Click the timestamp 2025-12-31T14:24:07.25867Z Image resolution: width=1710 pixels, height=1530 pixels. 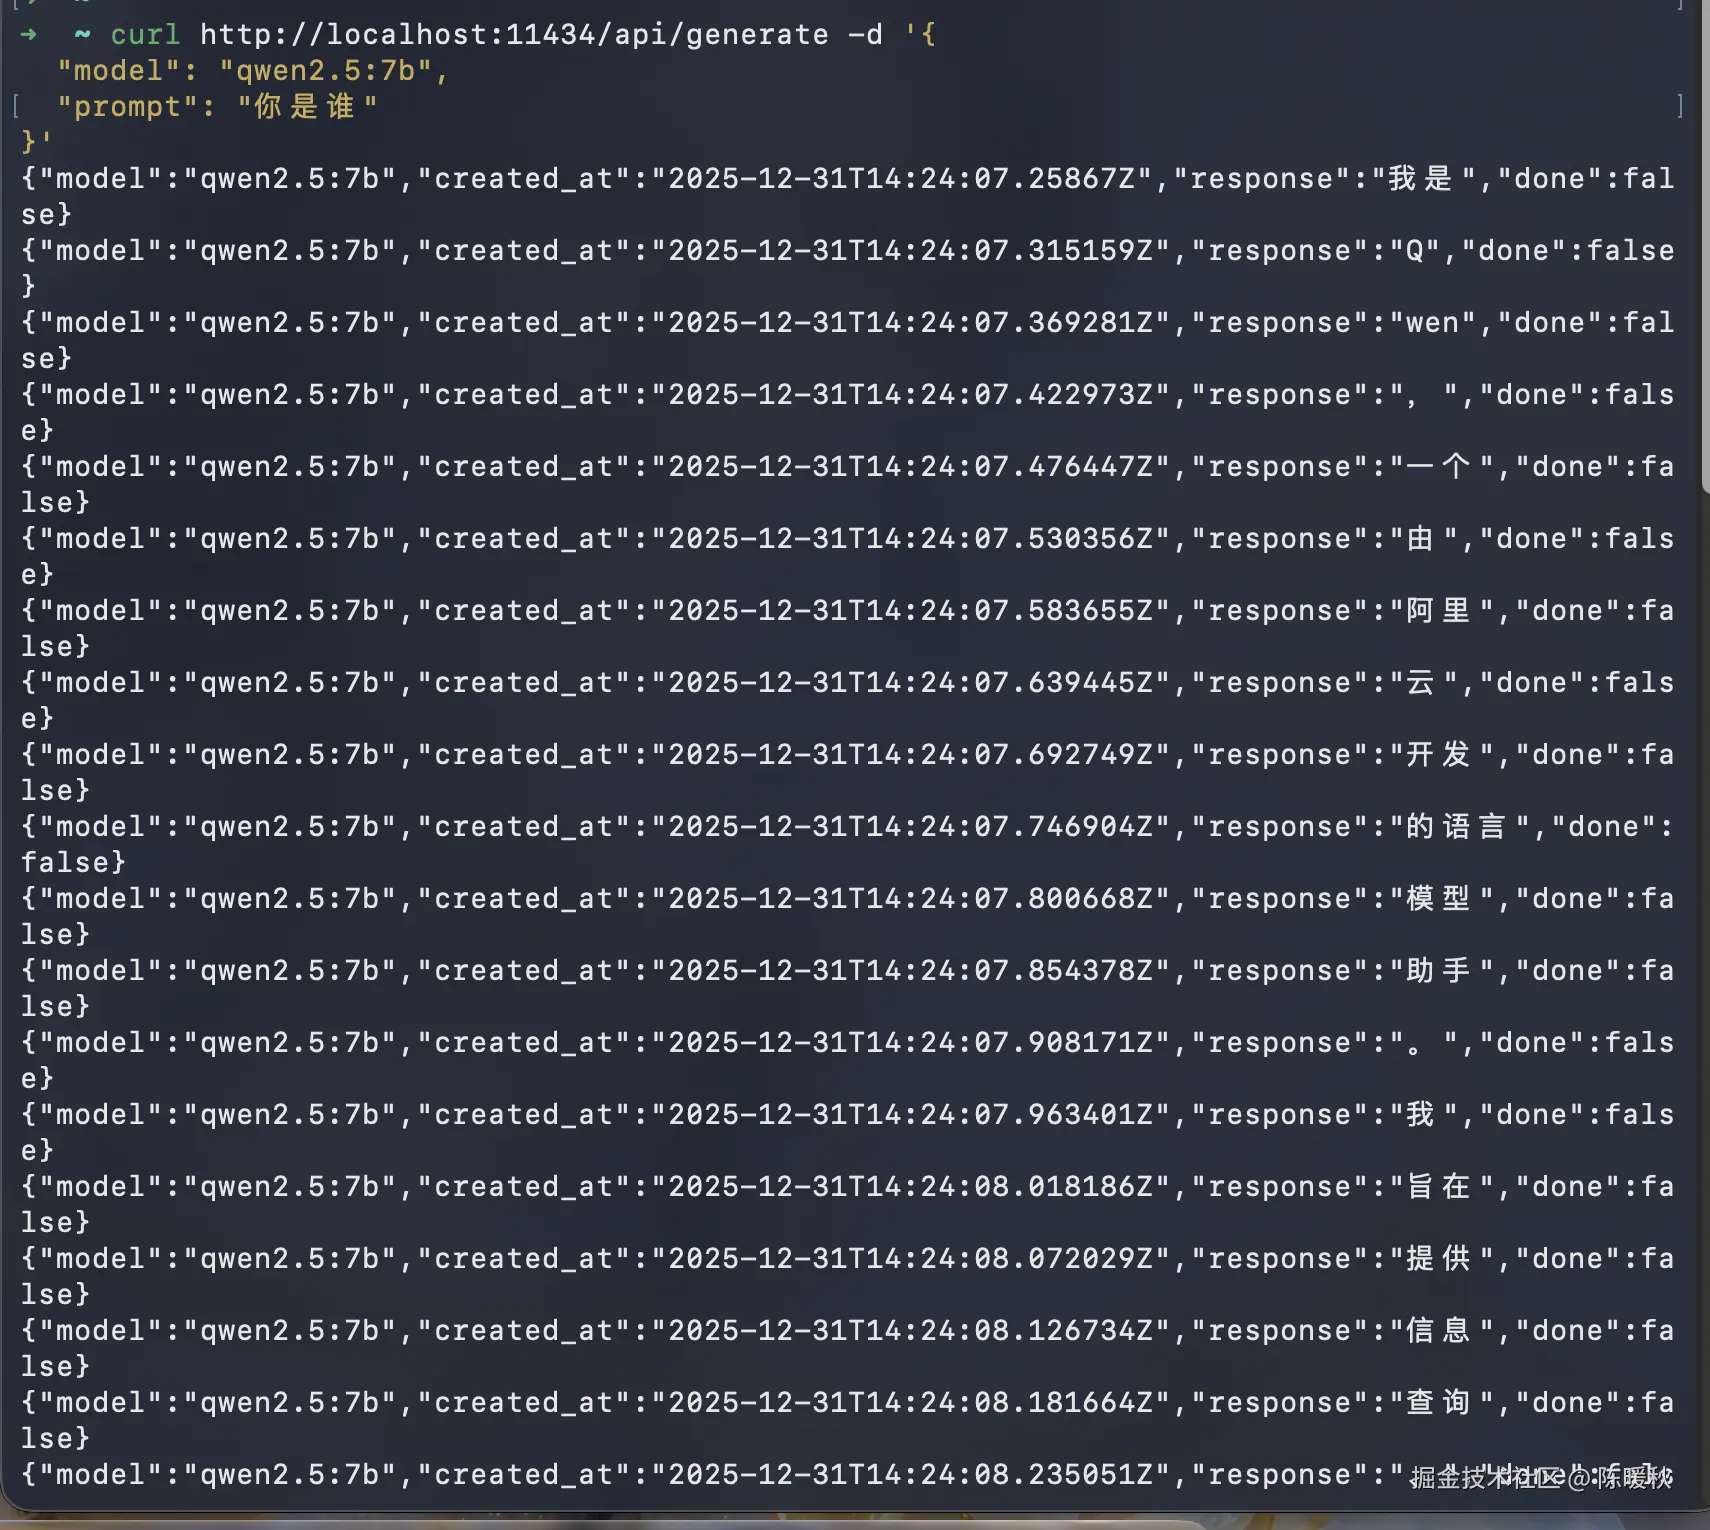(902, 179)
